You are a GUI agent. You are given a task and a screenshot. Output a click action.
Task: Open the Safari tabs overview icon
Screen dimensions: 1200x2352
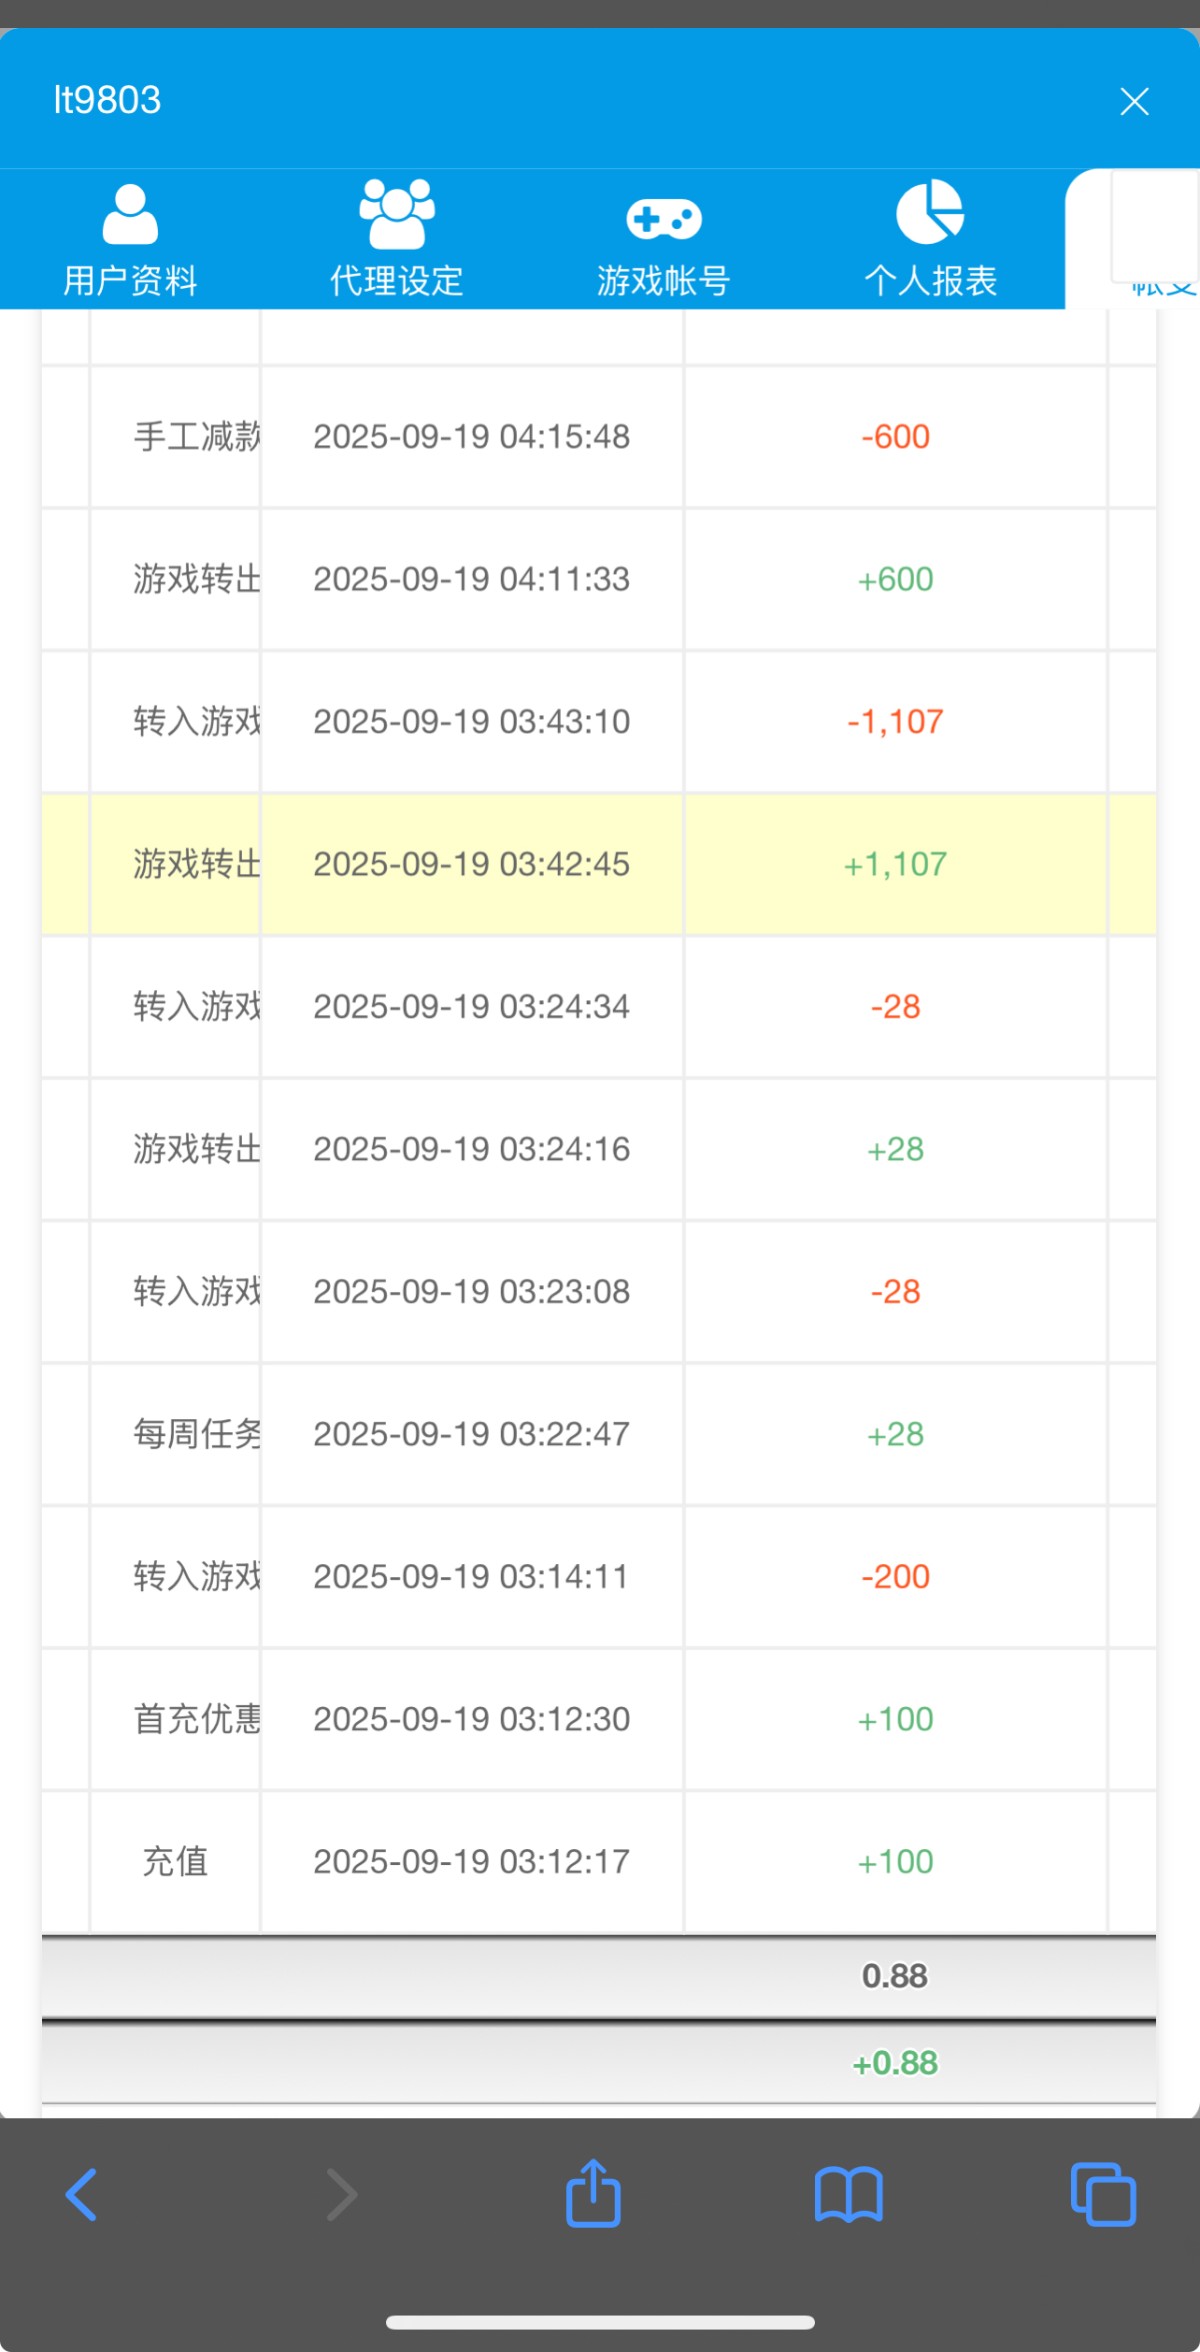pyautogui.click(x=1103, y=2195)
